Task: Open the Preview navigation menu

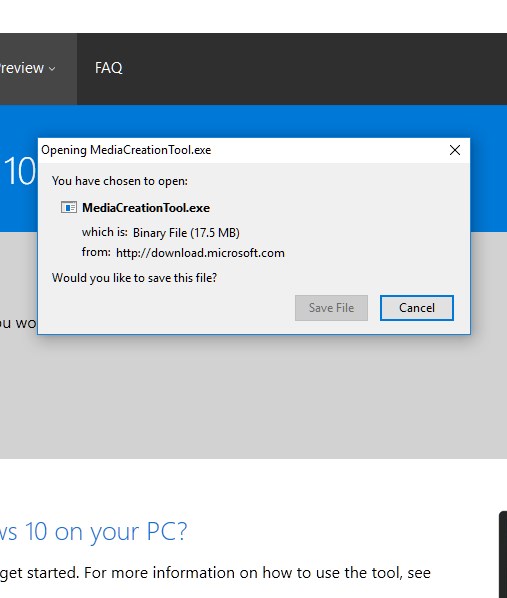Action: (x=27, y=68)
